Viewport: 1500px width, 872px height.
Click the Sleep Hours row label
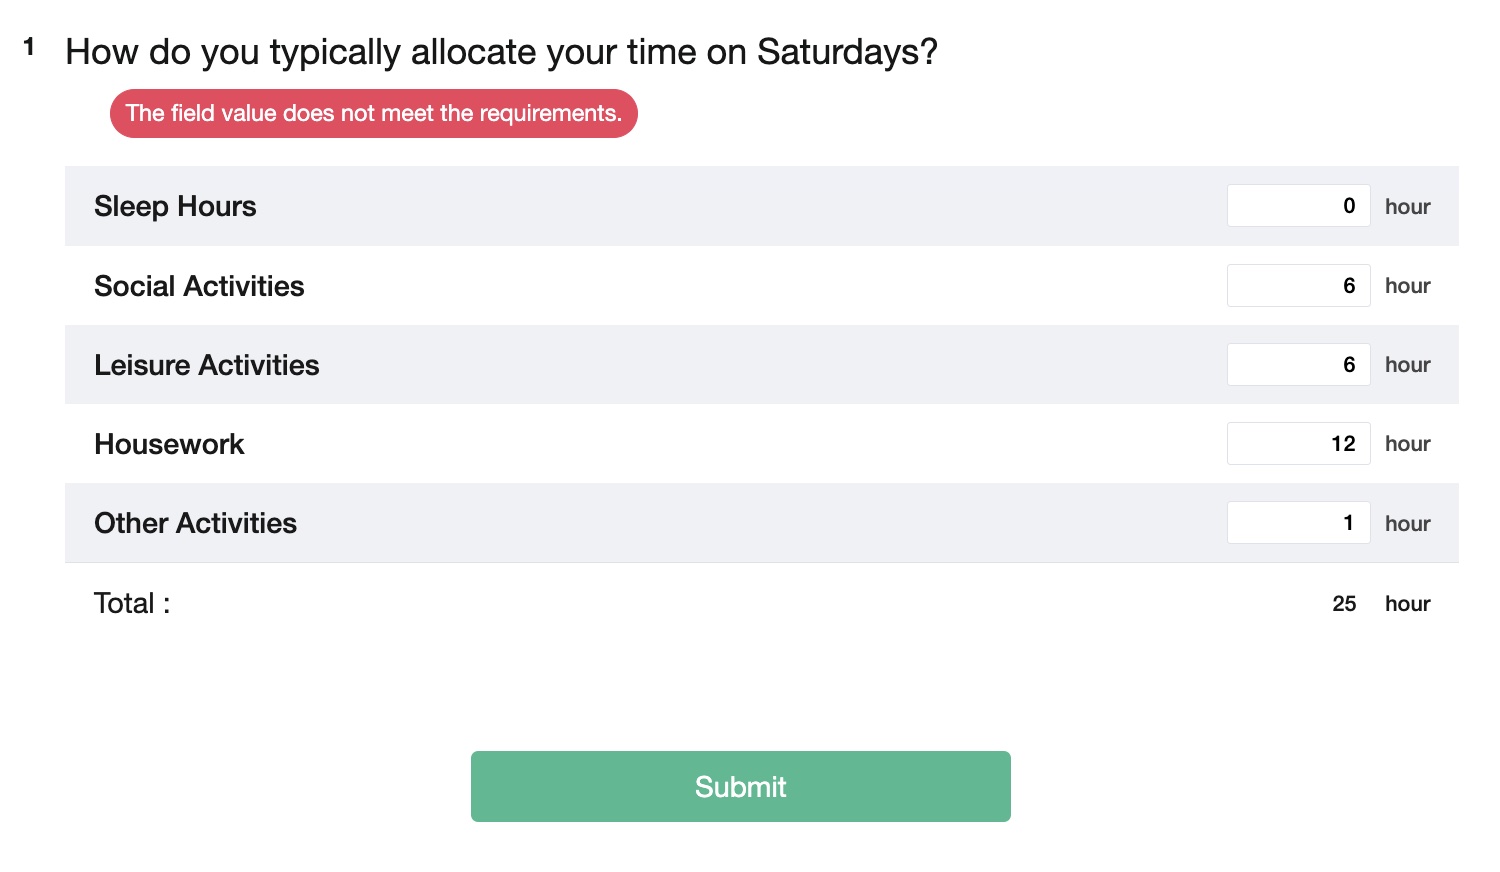point(175,206)
